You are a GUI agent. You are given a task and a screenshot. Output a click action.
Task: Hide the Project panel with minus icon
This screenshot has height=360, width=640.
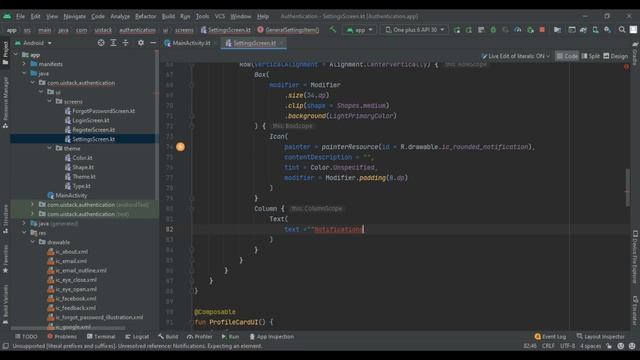(x=153, y=43)
